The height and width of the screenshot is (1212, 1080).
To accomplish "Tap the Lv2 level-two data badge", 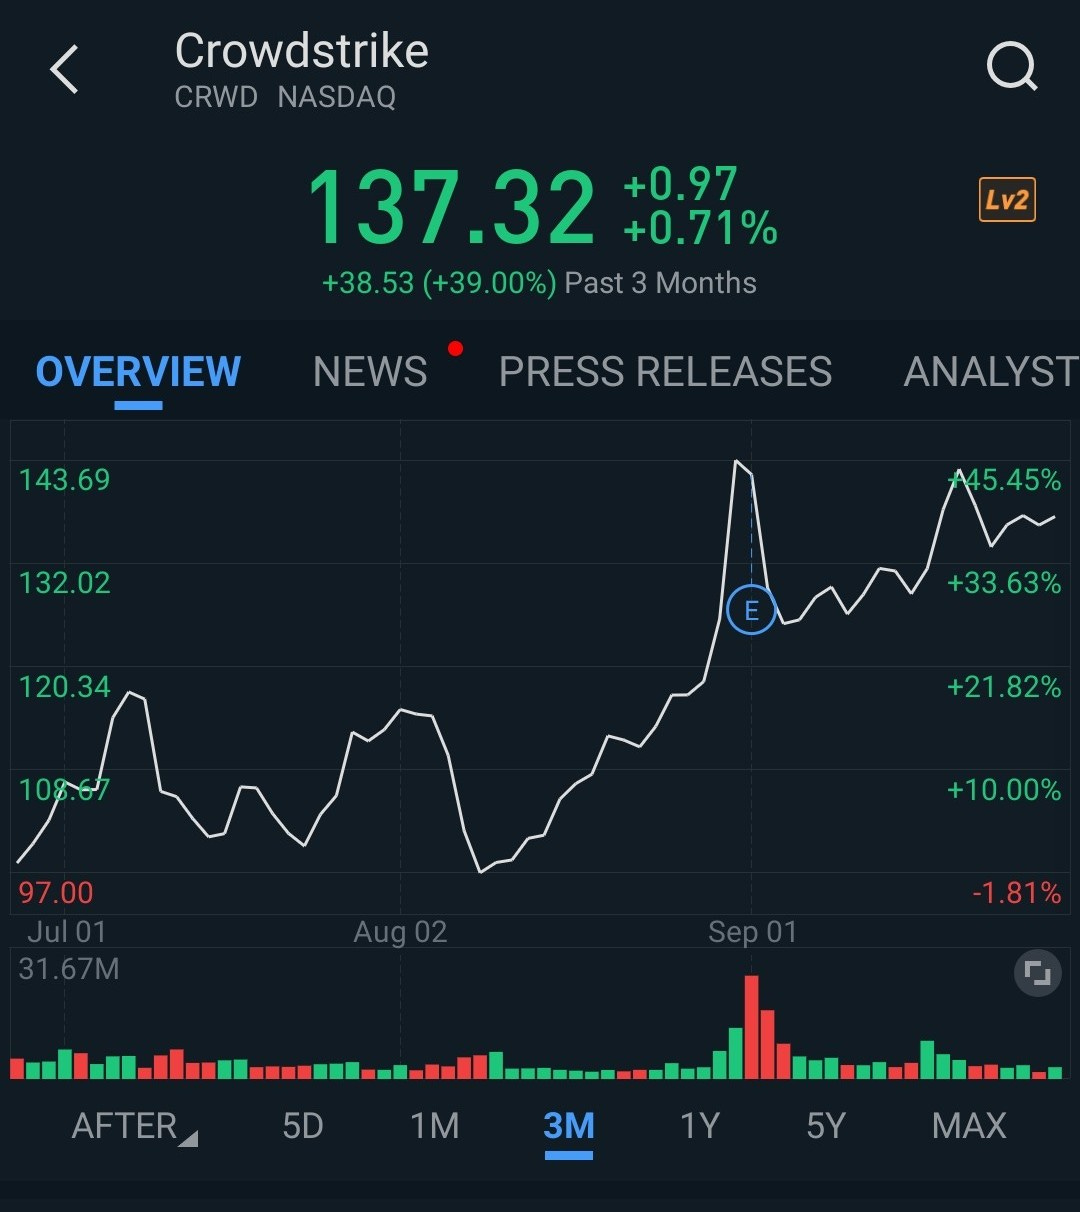I will tap(1007, 200).
